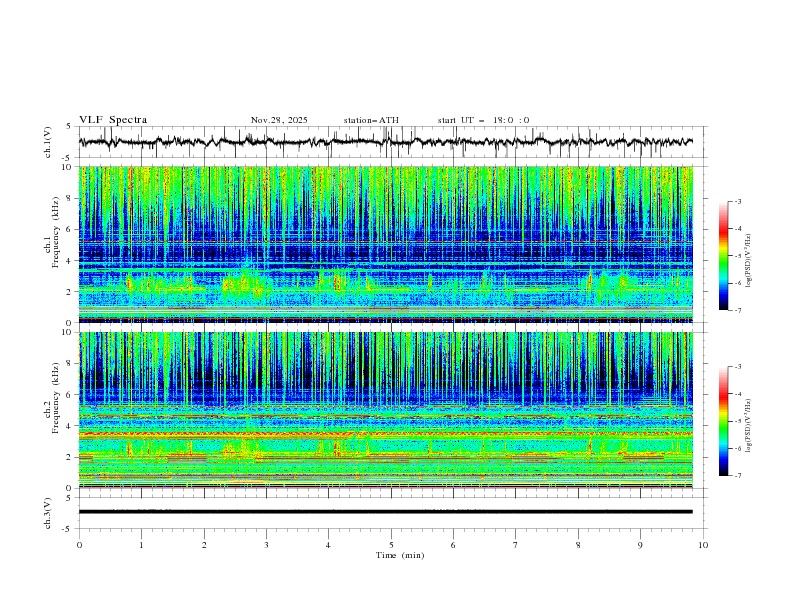Click the '-7' label on ch.2 color scale
The height and width of the screenshot is (612, 792).
pos(737,476)
